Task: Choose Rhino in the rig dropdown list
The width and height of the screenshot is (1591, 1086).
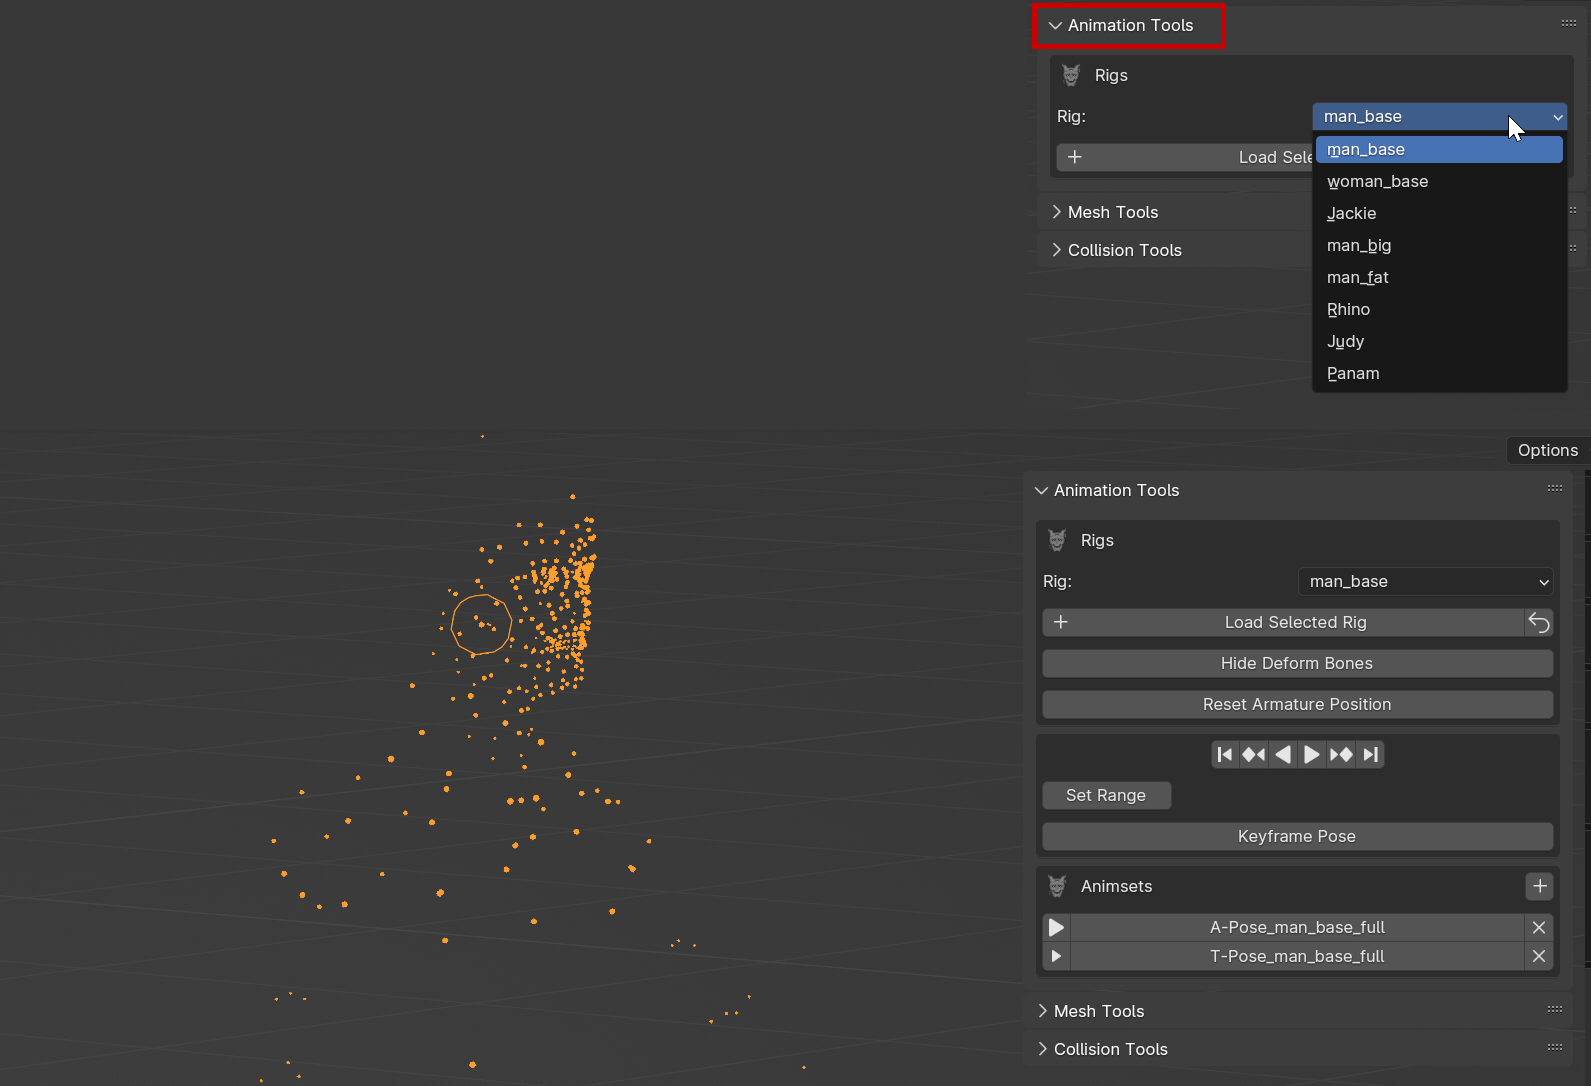Action: click(x=1348, y=310)
